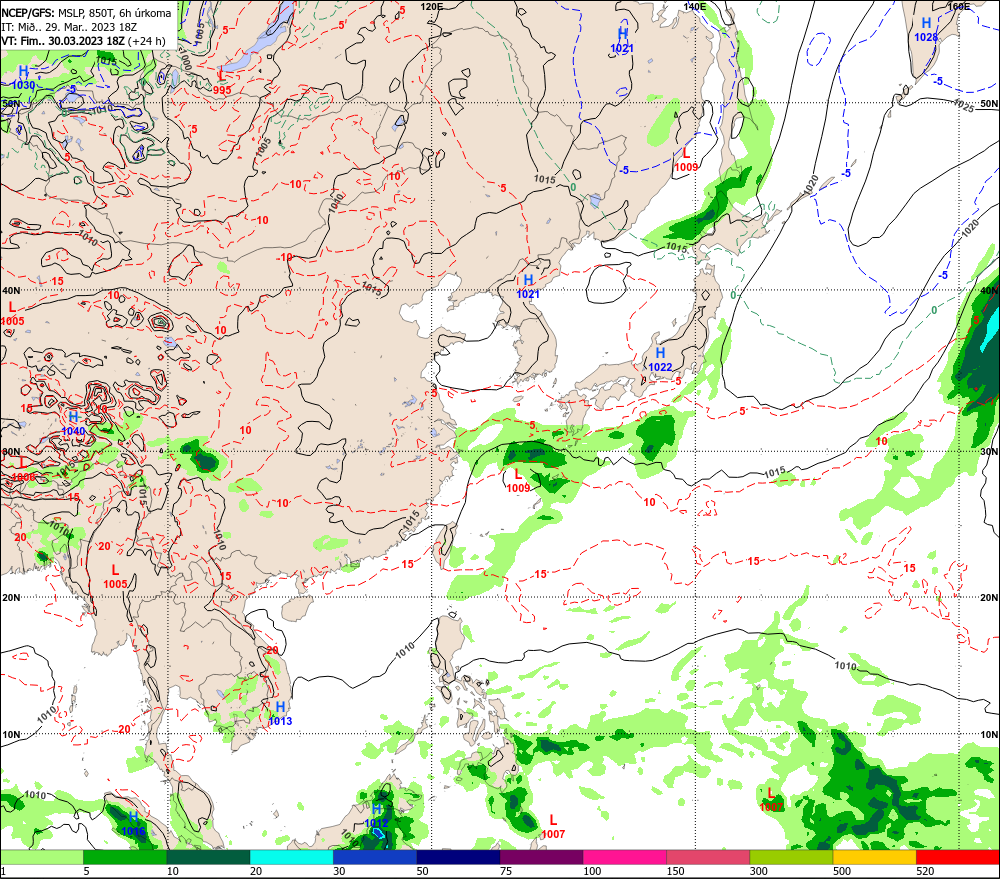
Task: Click the orange 500–520 legend swatch
Action: [874, 857]
